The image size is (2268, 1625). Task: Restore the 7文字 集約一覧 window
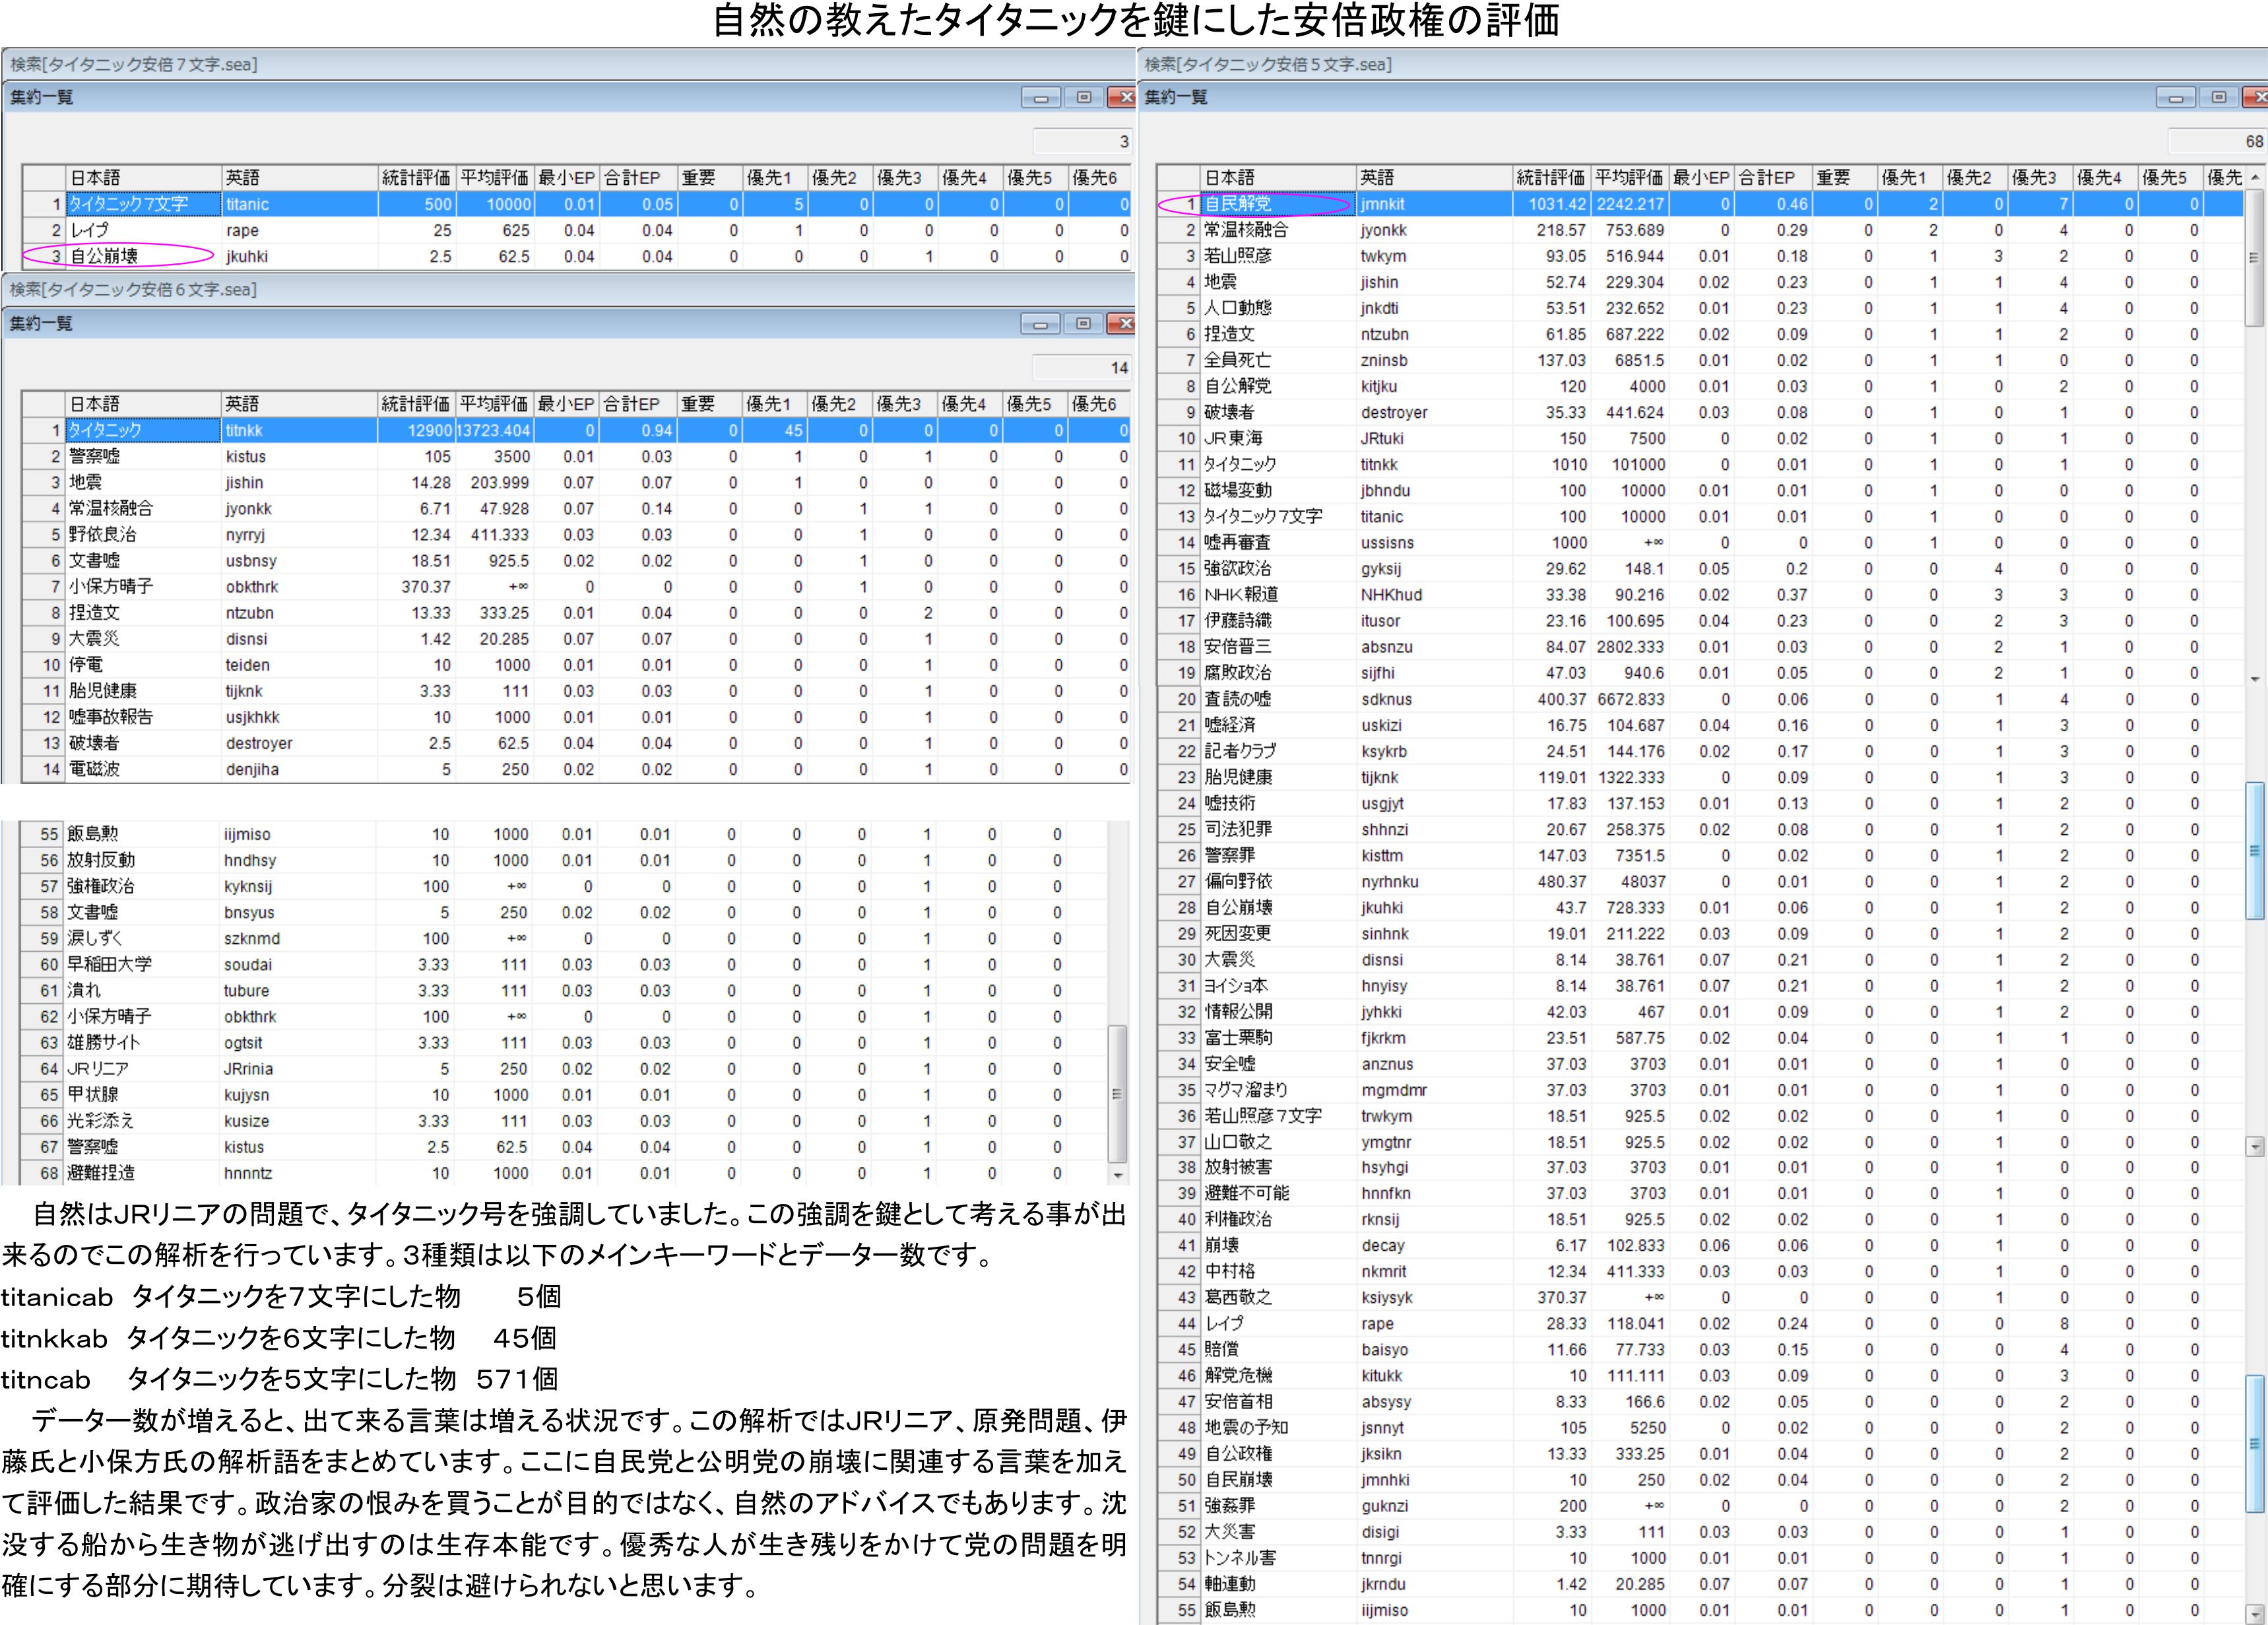[x=1083, y=98]
